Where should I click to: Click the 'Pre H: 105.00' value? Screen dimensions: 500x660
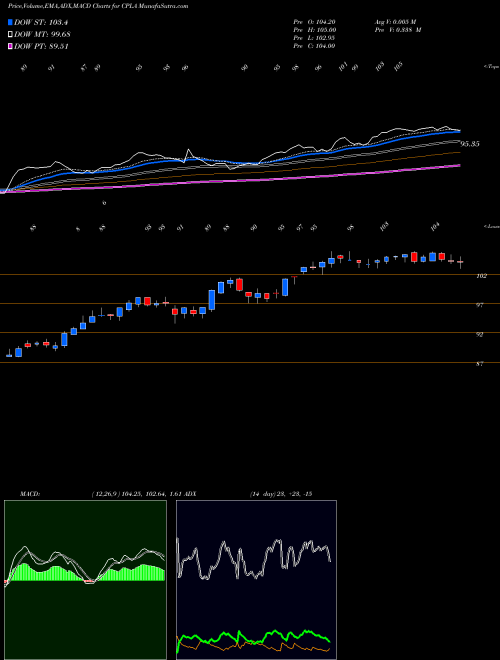(314, 30)
